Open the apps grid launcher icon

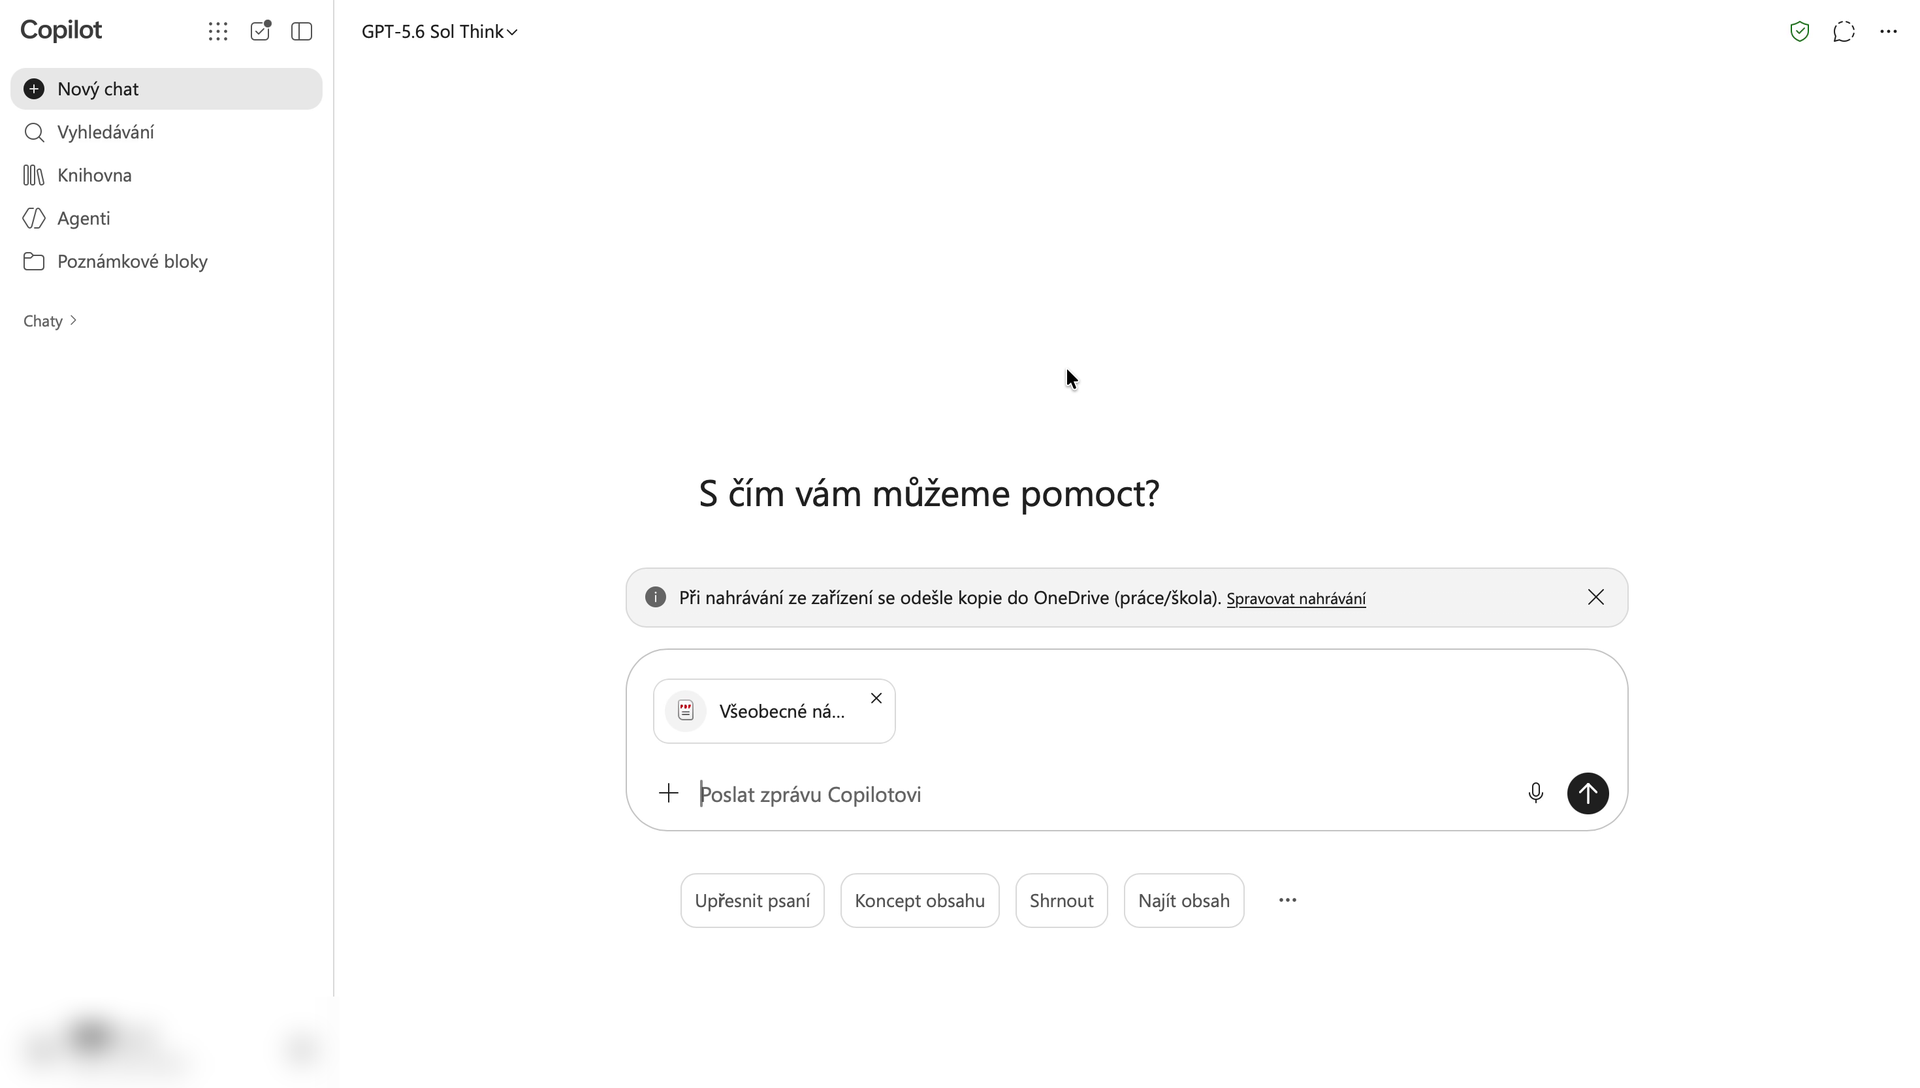click(218, 31)
